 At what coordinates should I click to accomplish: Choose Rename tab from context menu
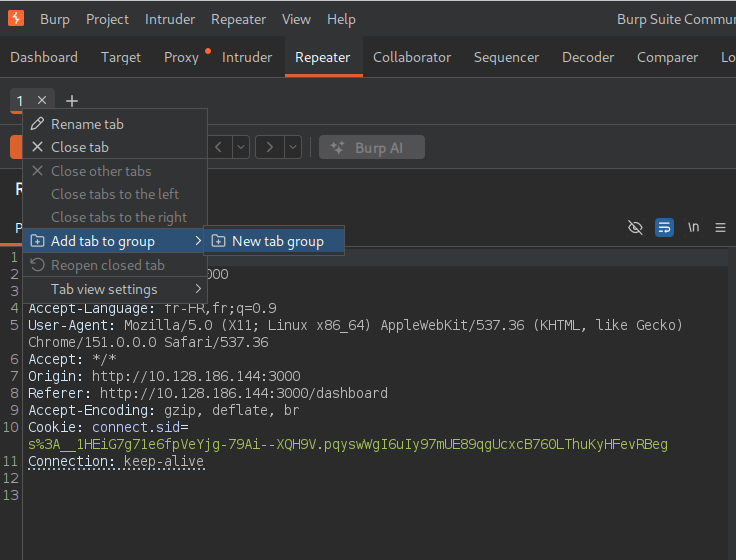click(115, 124)
